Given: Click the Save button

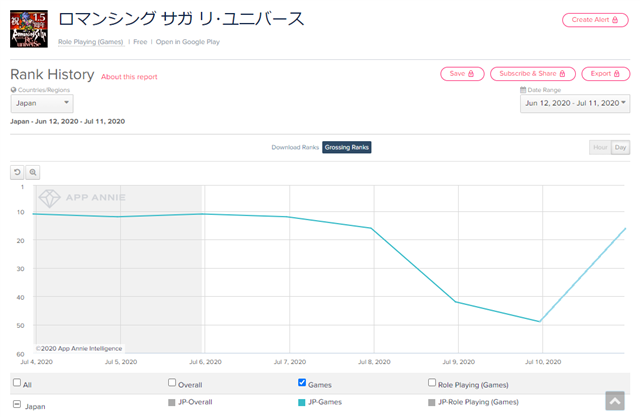Looking at the screenshot, I should (x=462, y=74).
